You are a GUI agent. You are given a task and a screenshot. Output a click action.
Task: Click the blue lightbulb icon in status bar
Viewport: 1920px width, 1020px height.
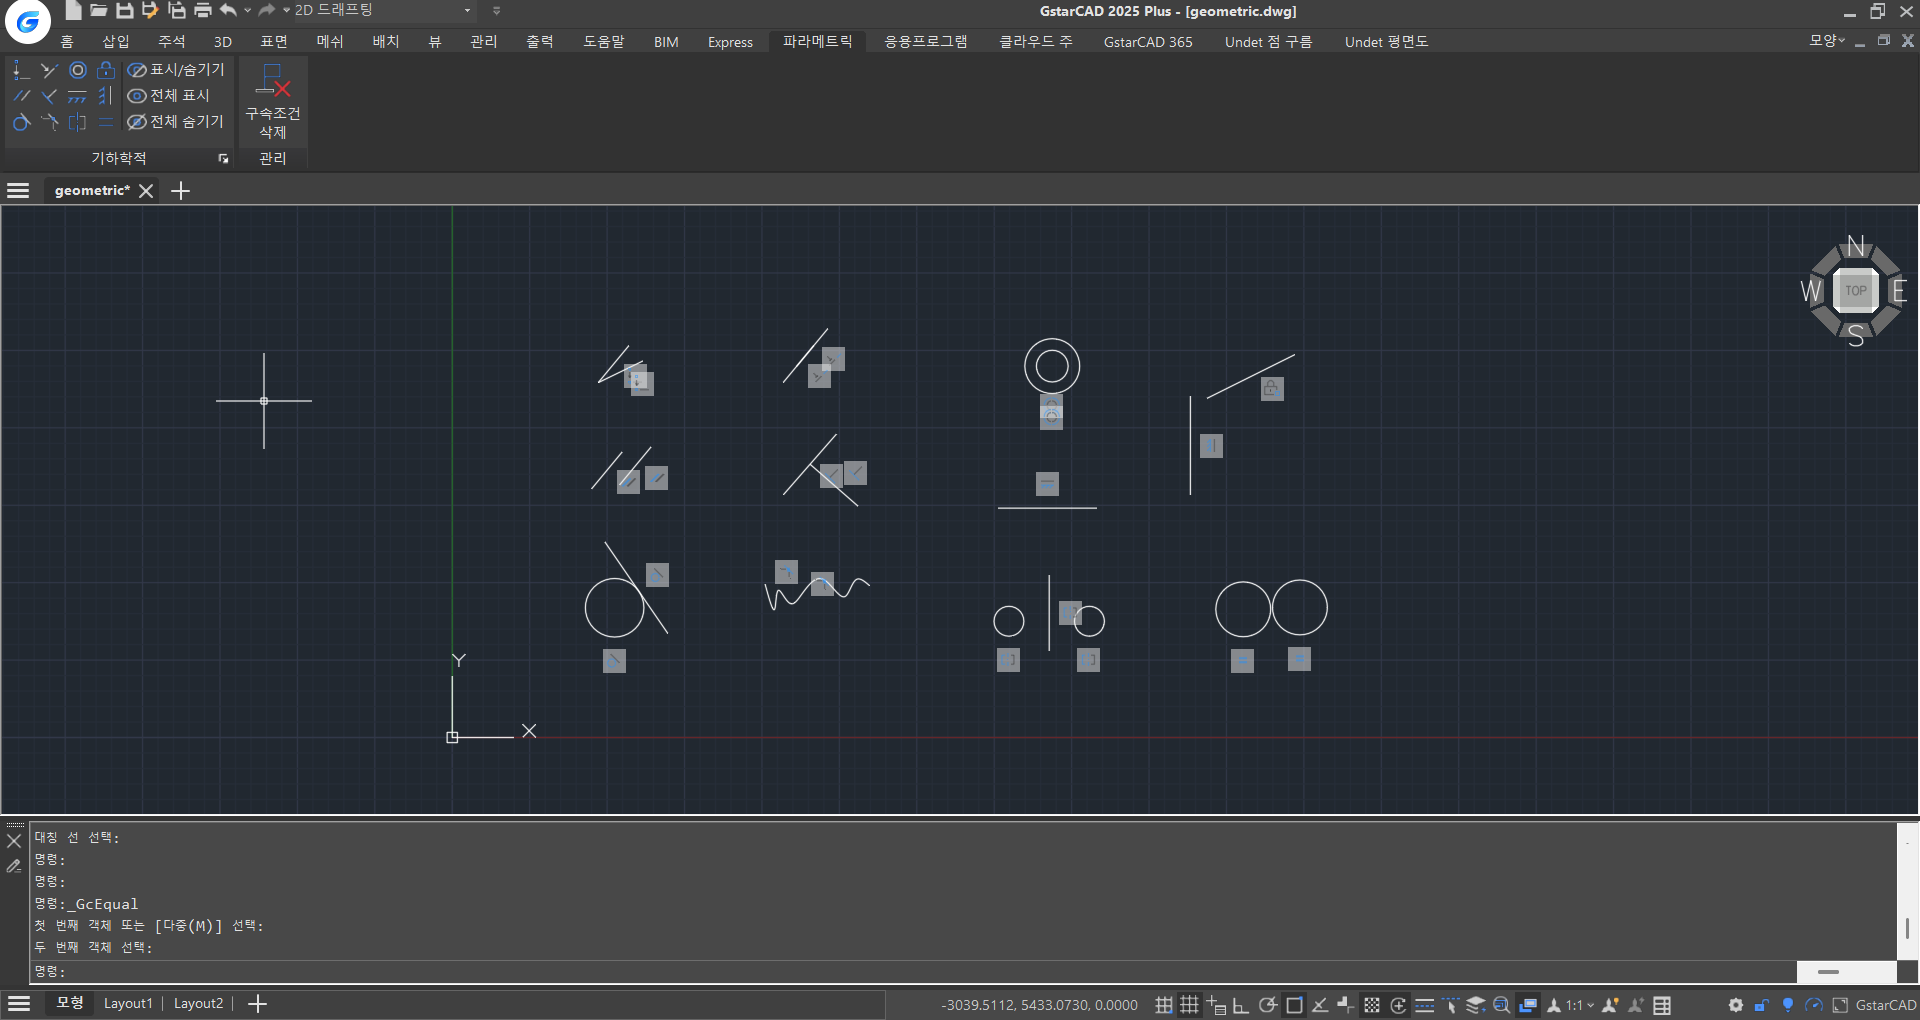point(1788,1005)
